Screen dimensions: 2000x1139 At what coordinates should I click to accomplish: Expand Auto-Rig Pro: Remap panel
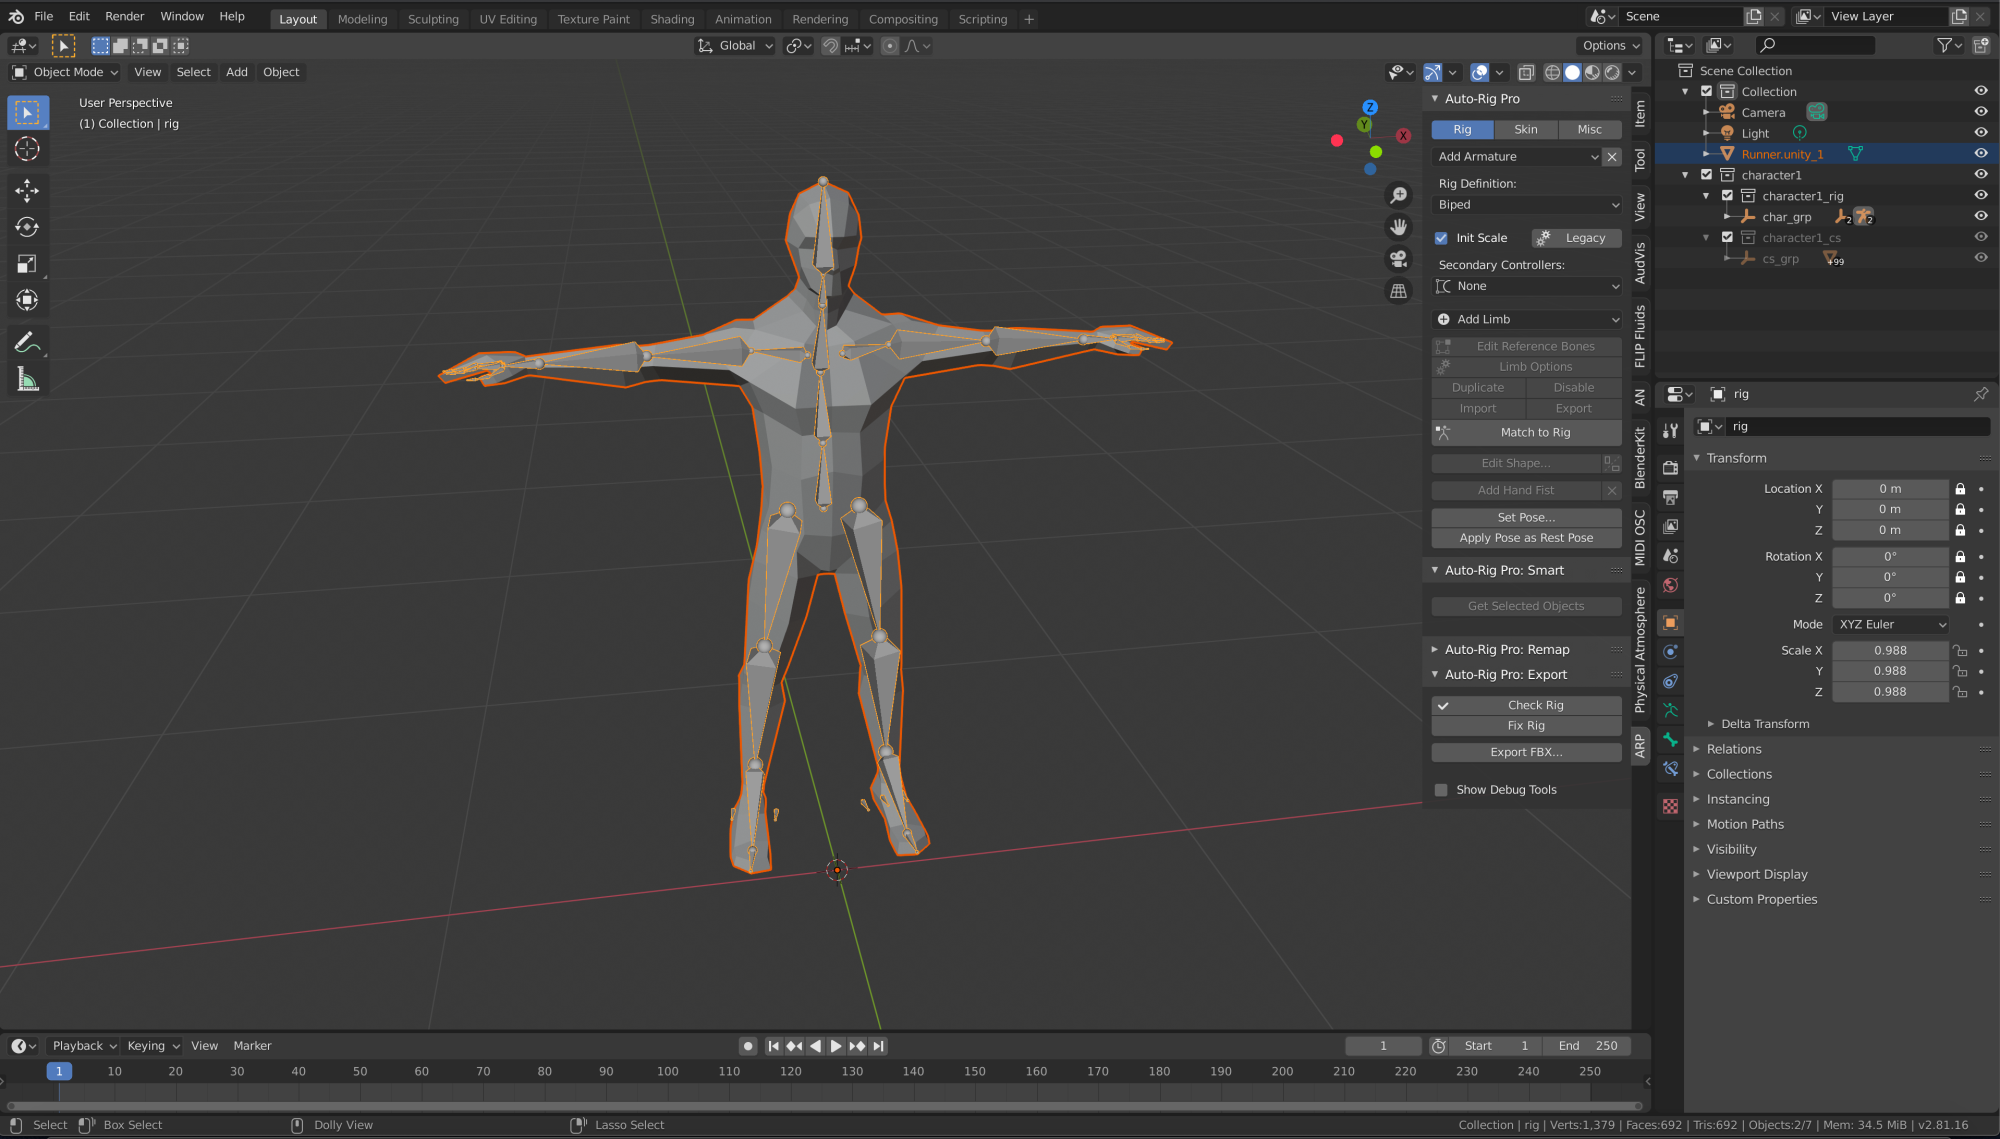click(1506, 650)
